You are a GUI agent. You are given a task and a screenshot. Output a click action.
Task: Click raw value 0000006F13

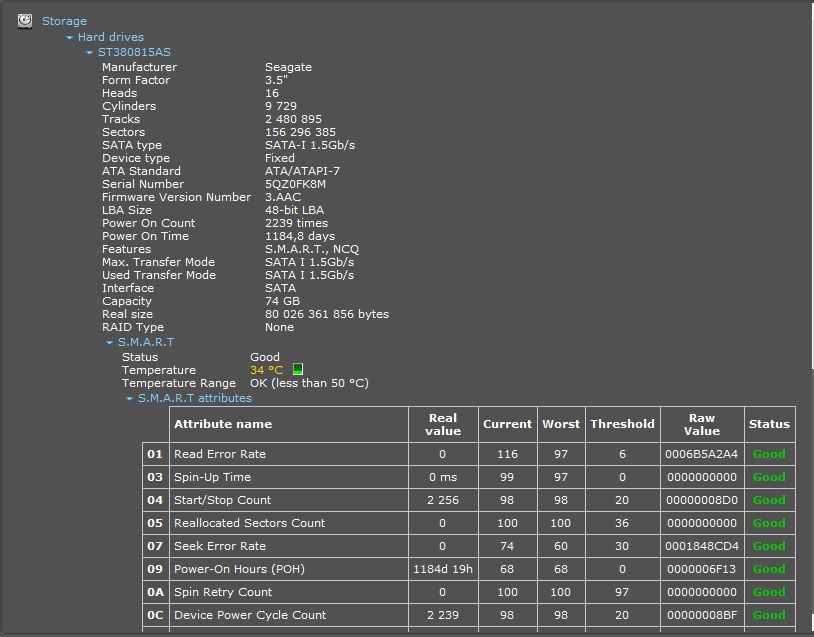pyautogui.click(x=701, y=569)
